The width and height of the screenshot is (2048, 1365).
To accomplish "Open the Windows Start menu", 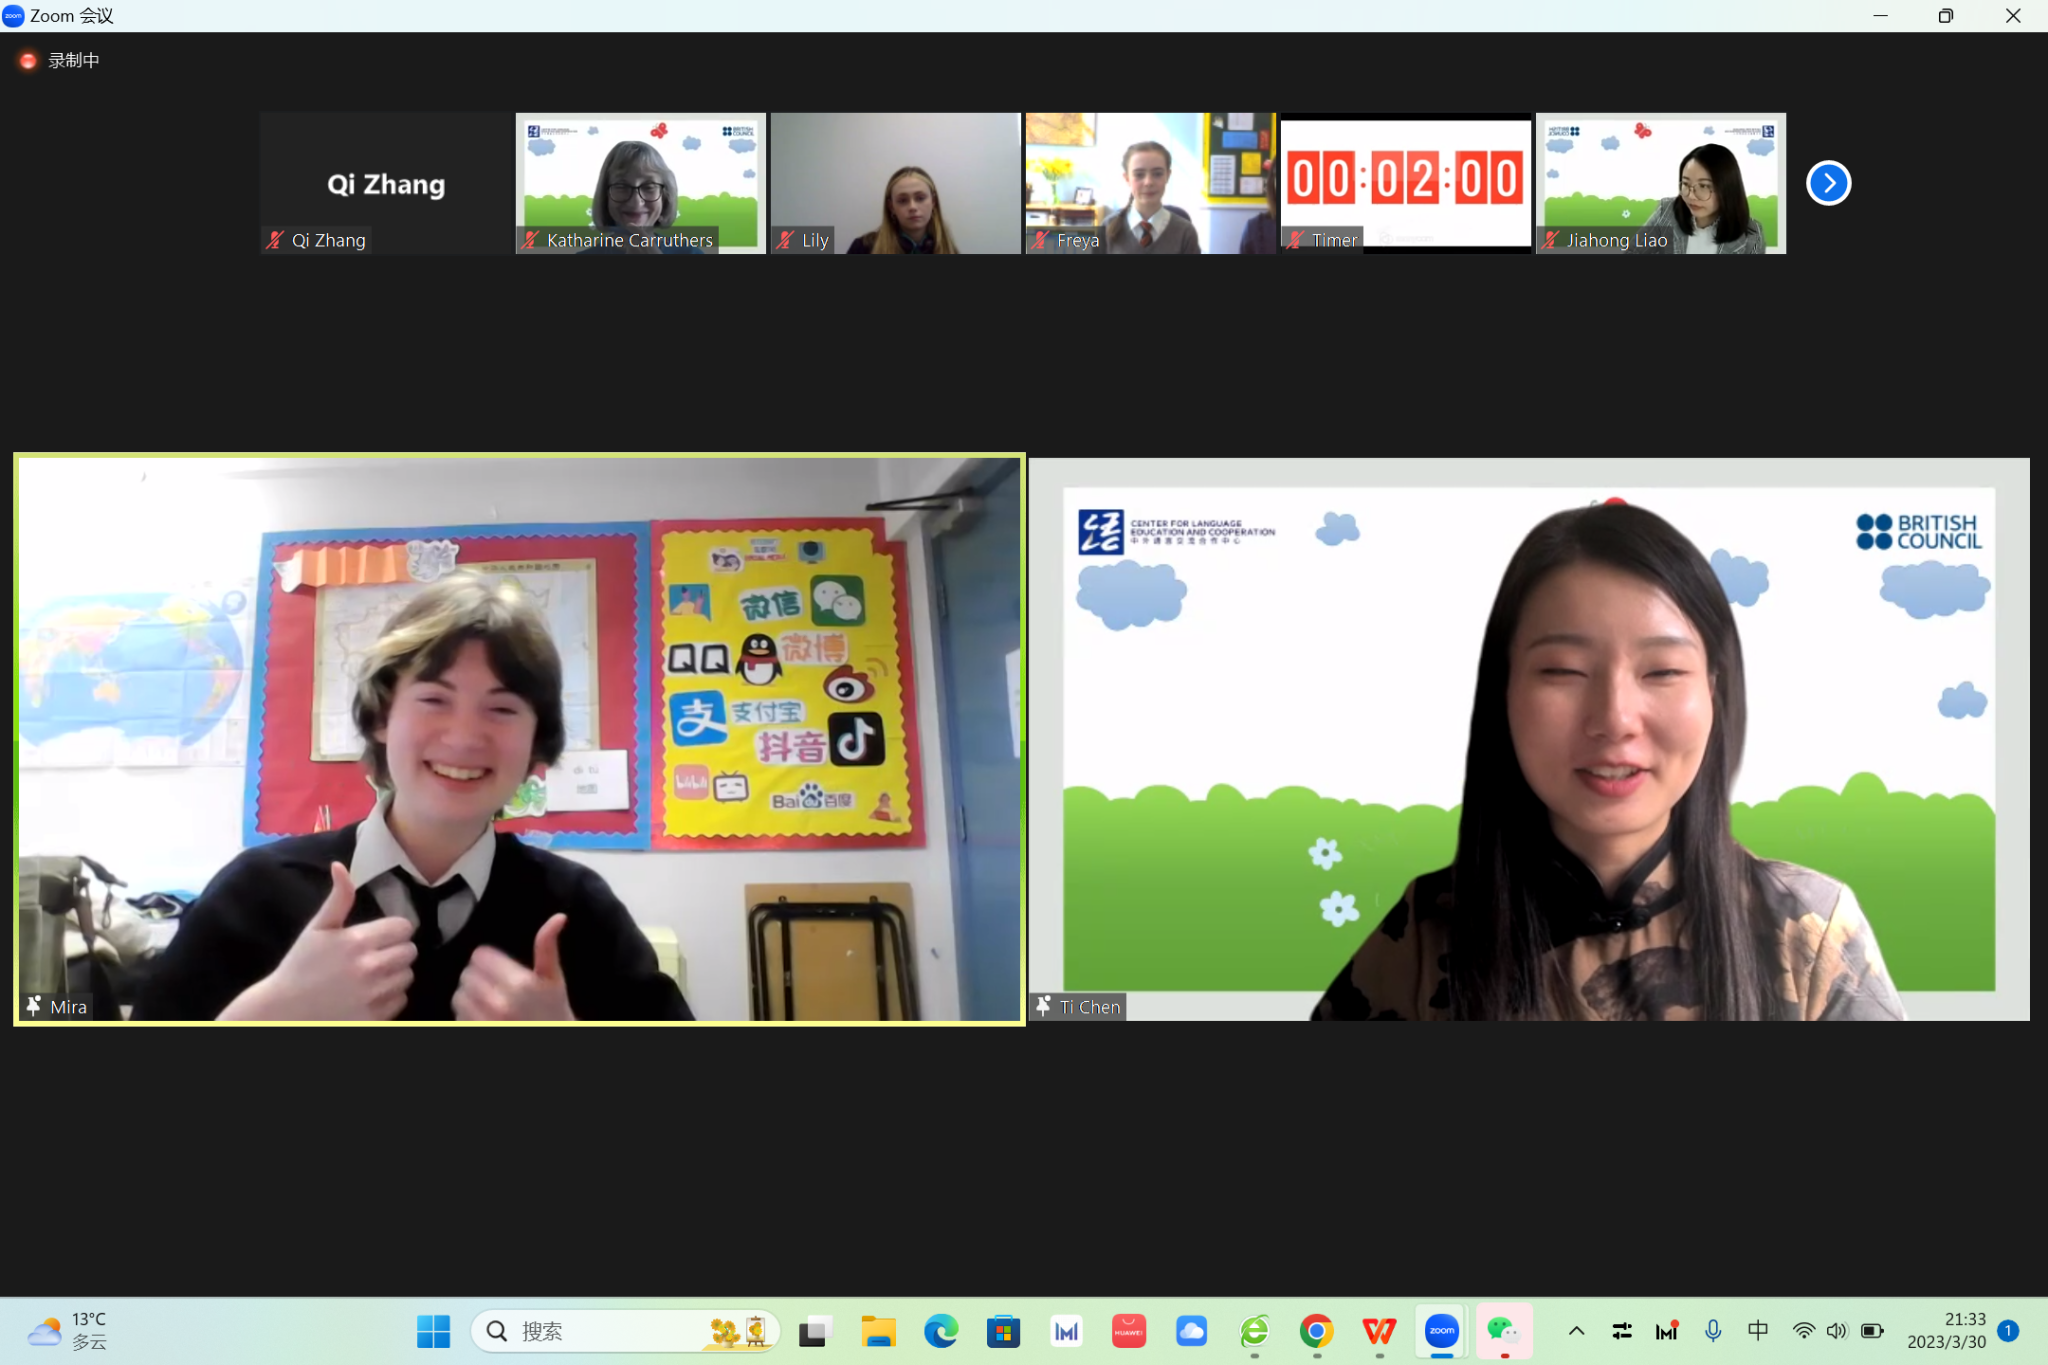I will 433,1331.
